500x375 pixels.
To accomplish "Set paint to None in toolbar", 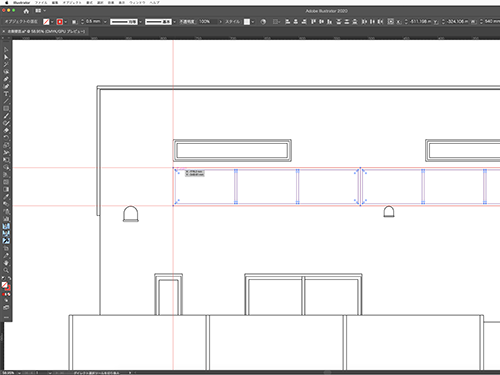I will pos(9,295).
